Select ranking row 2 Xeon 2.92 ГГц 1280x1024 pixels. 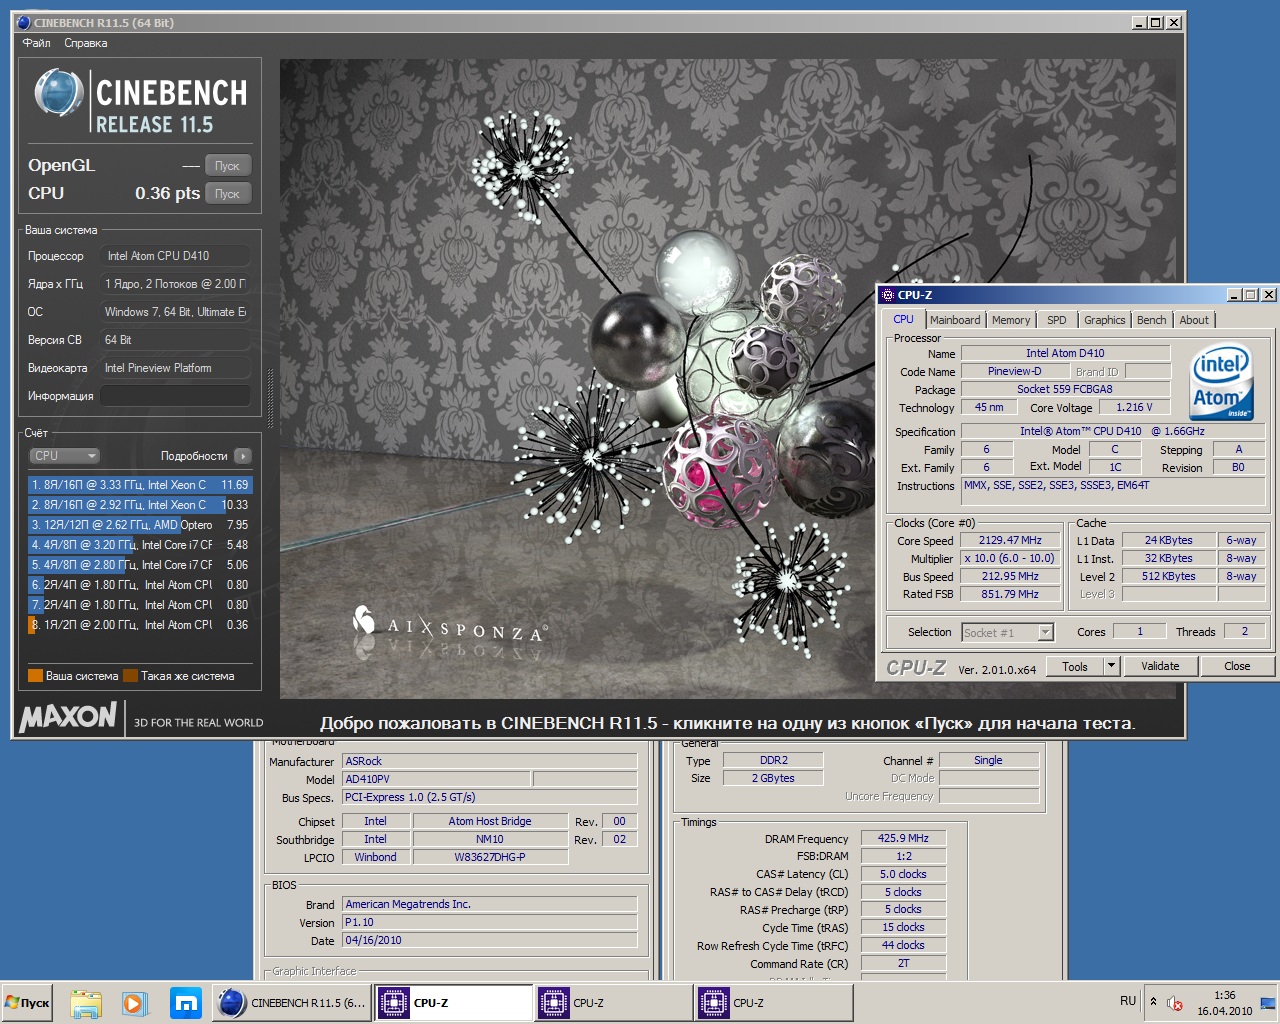[x=139, y=505]
